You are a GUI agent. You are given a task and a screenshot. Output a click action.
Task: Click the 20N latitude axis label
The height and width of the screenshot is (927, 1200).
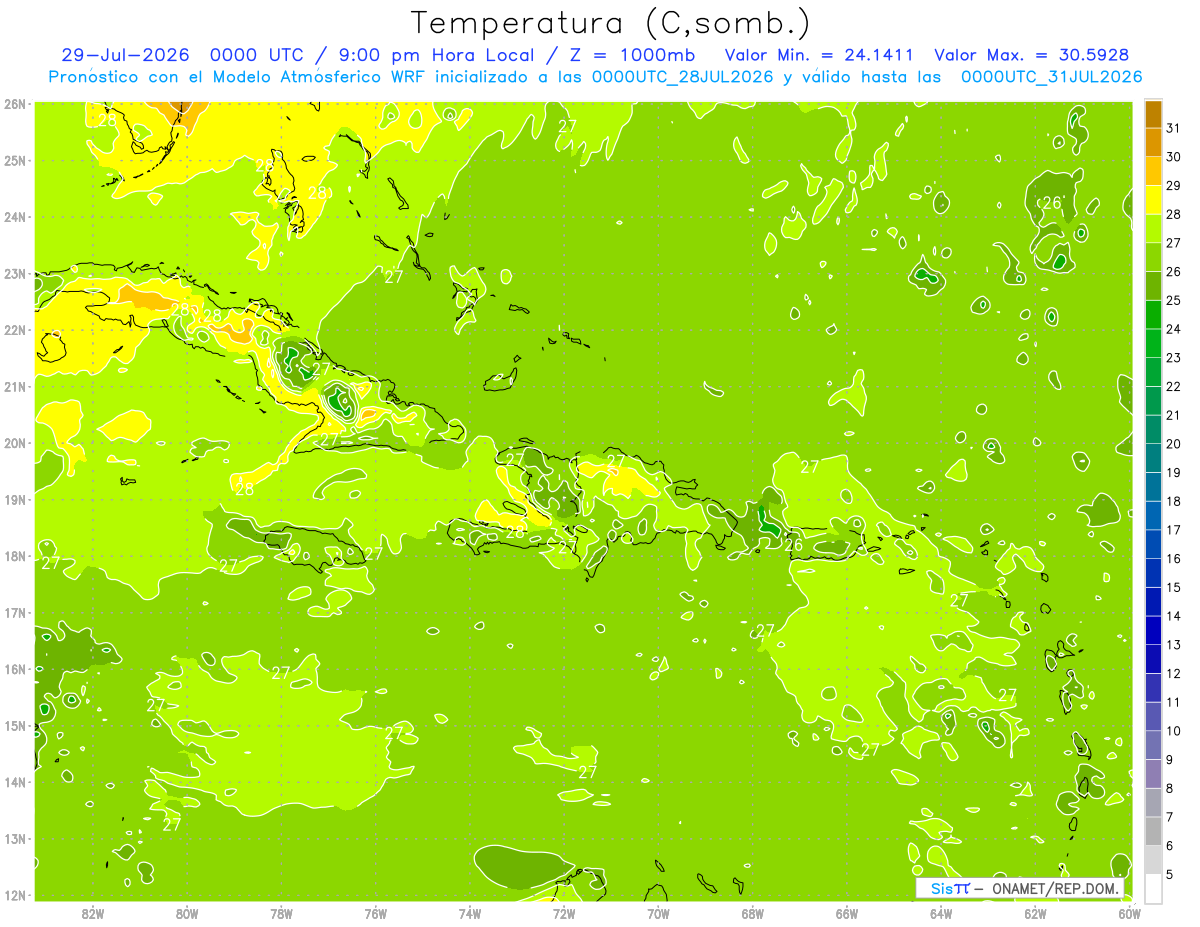coord(14,442)
